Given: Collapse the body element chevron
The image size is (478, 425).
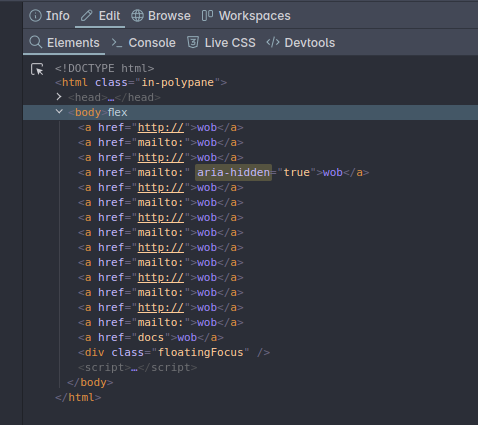Looking at the screenshot, I should 59,111.
